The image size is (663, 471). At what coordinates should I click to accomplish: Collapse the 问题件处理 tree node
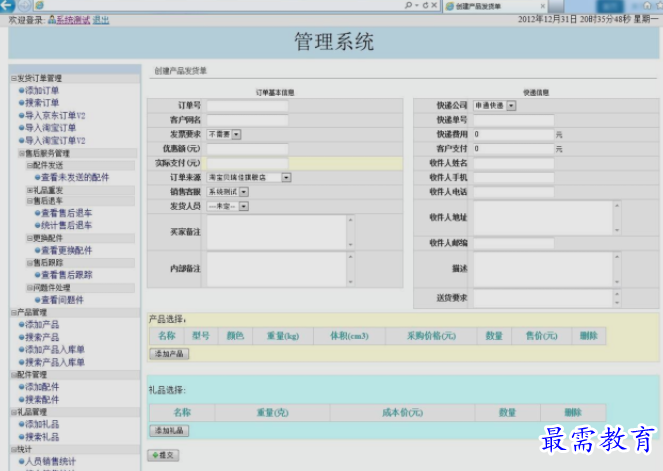30,288
